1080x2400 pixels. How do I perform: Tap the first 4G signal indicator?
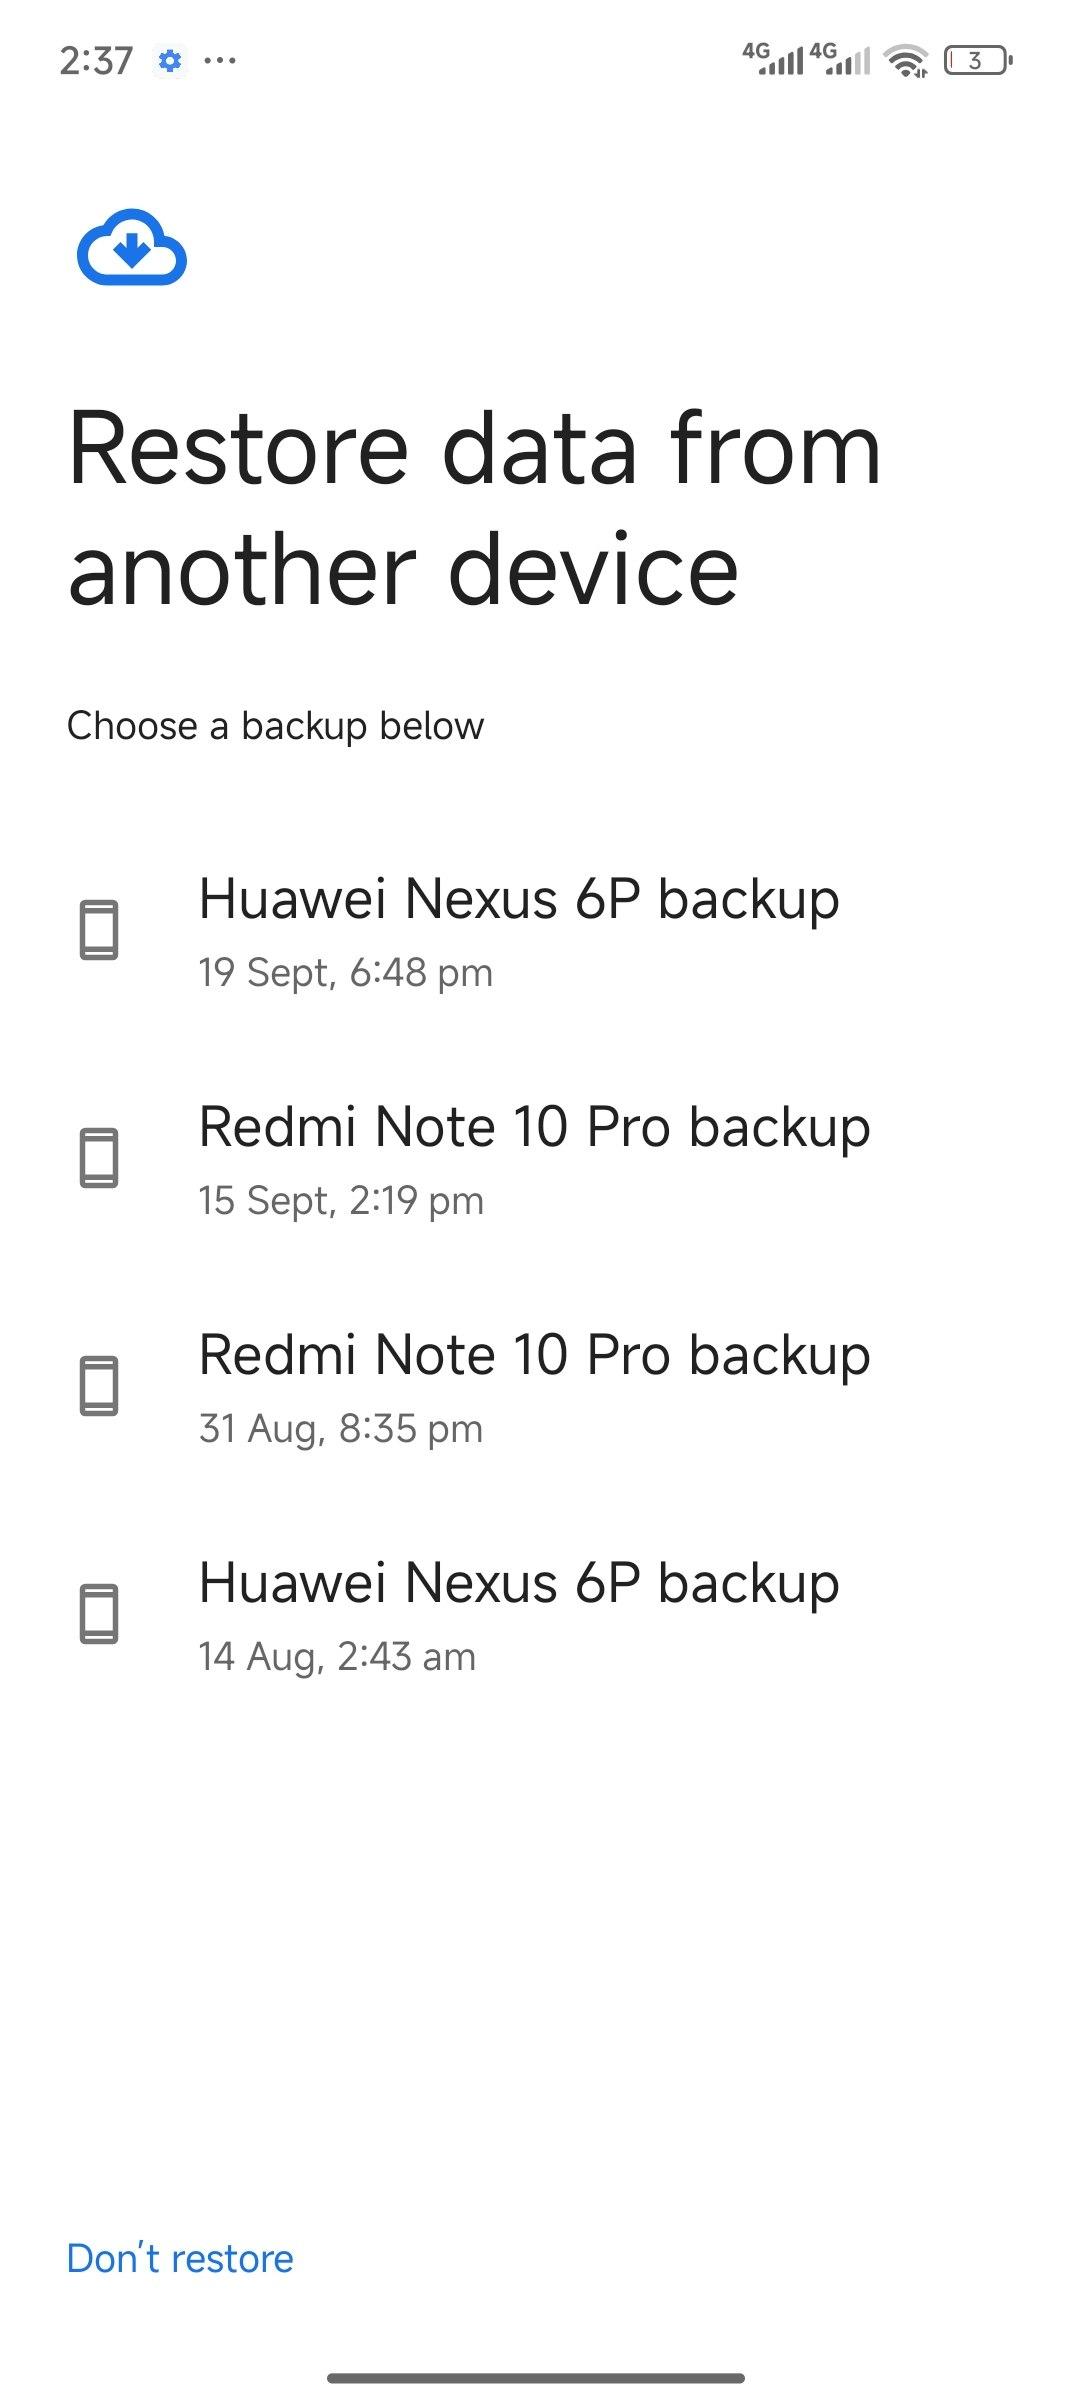tap(773, 59)
